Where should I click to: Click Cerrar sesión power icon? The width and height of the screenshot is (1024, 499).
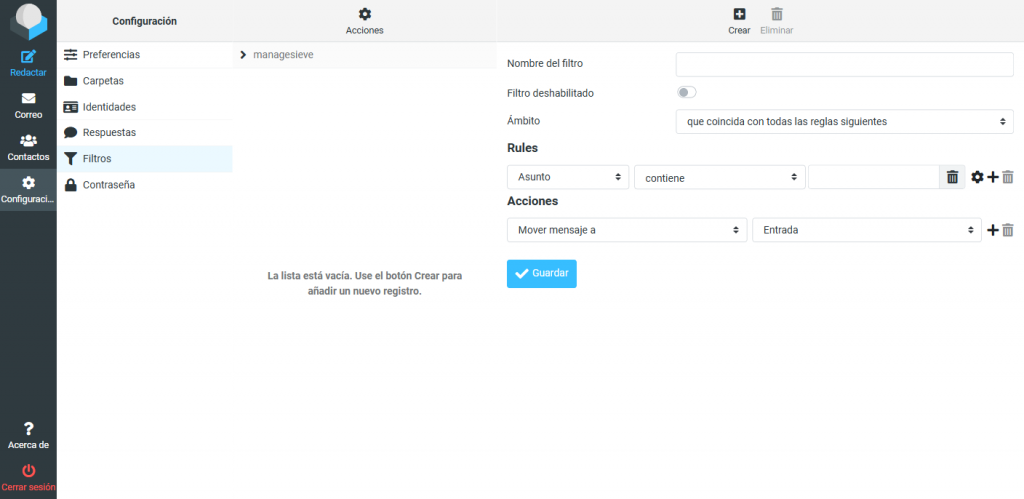[28, 471]
